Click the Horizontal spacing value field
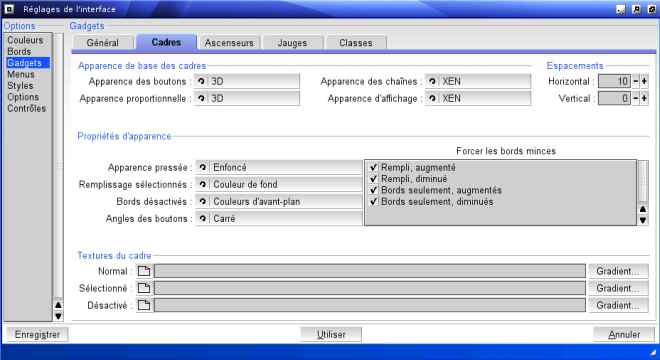This screenshot has height=360, width=660. click(x=614, y=81)
